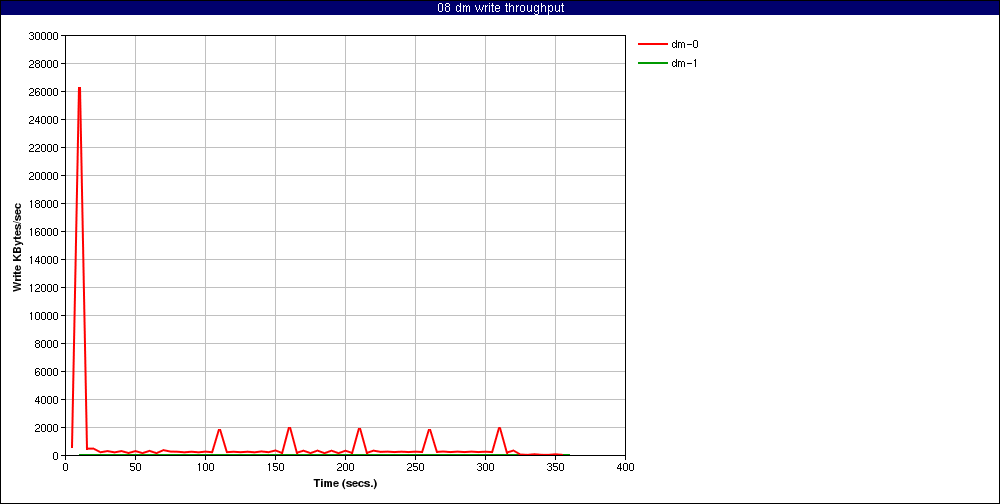The height and width of the screenshot is (504, 1000).
Task: Click the 350 x-axis tick value
Action: click(555, 467)
